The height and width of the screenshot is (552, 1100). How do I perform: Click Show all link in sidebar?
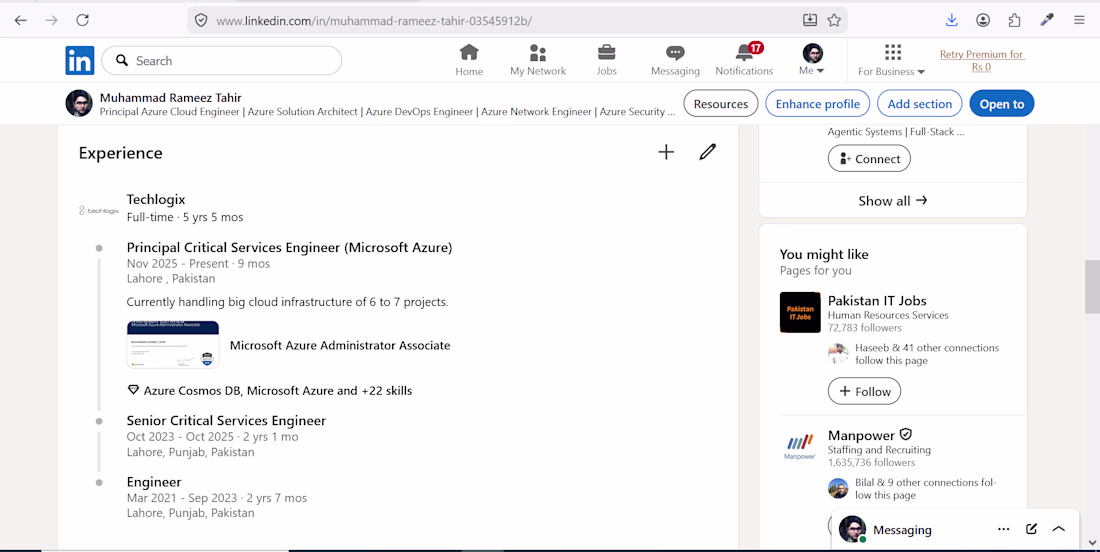(x=892, y=201)
